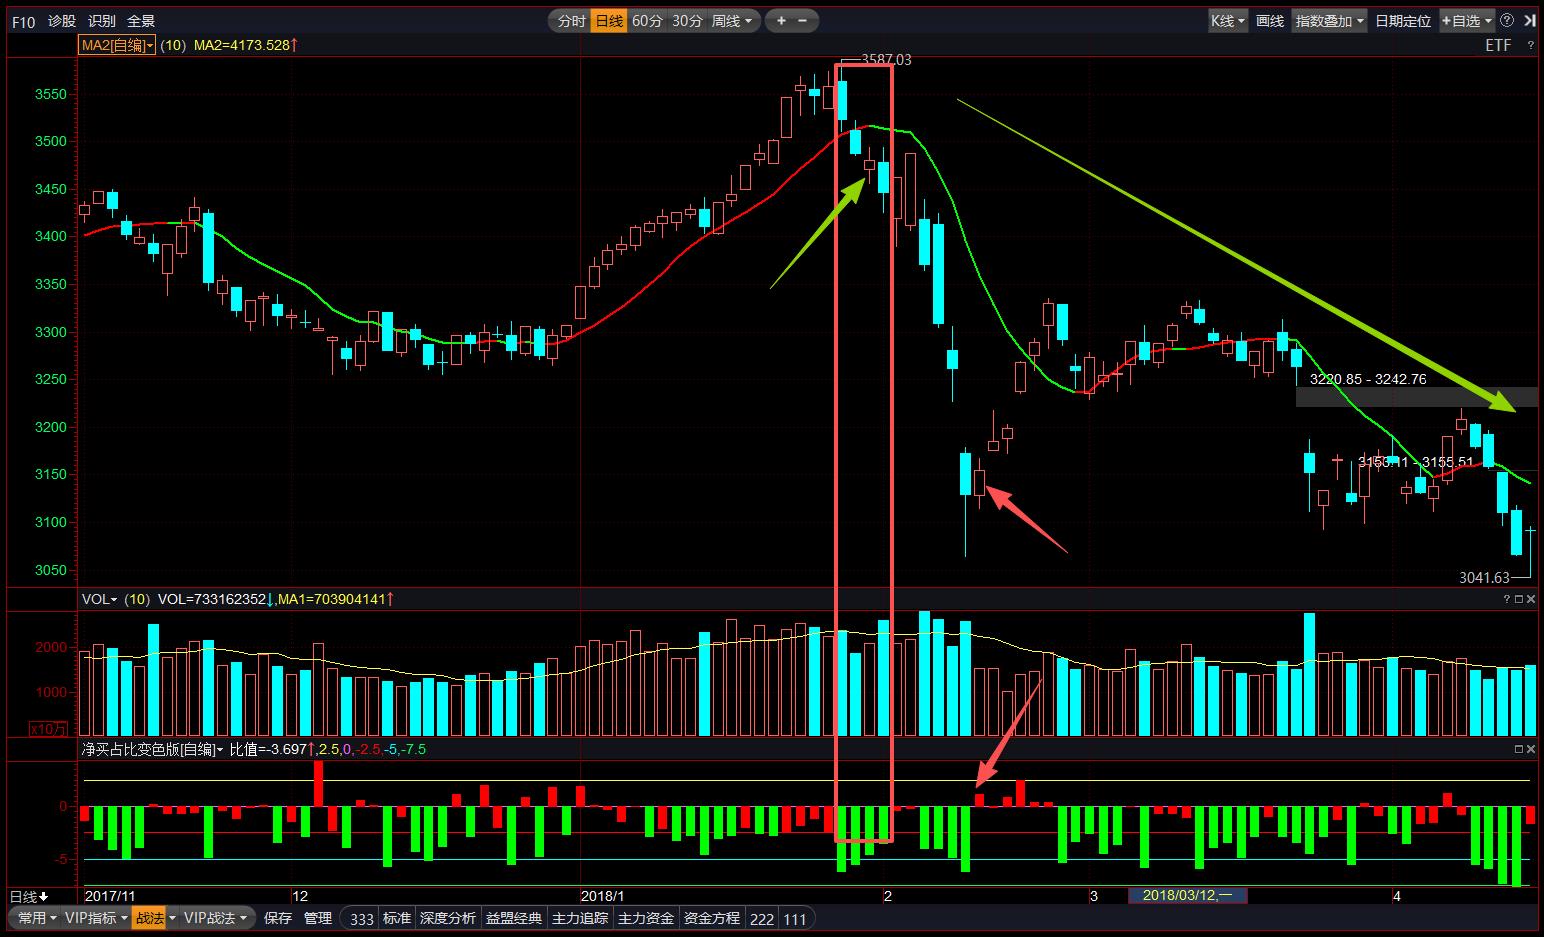
Task: Click the 比值=-3.697 readout
Action: coord(273,749)
